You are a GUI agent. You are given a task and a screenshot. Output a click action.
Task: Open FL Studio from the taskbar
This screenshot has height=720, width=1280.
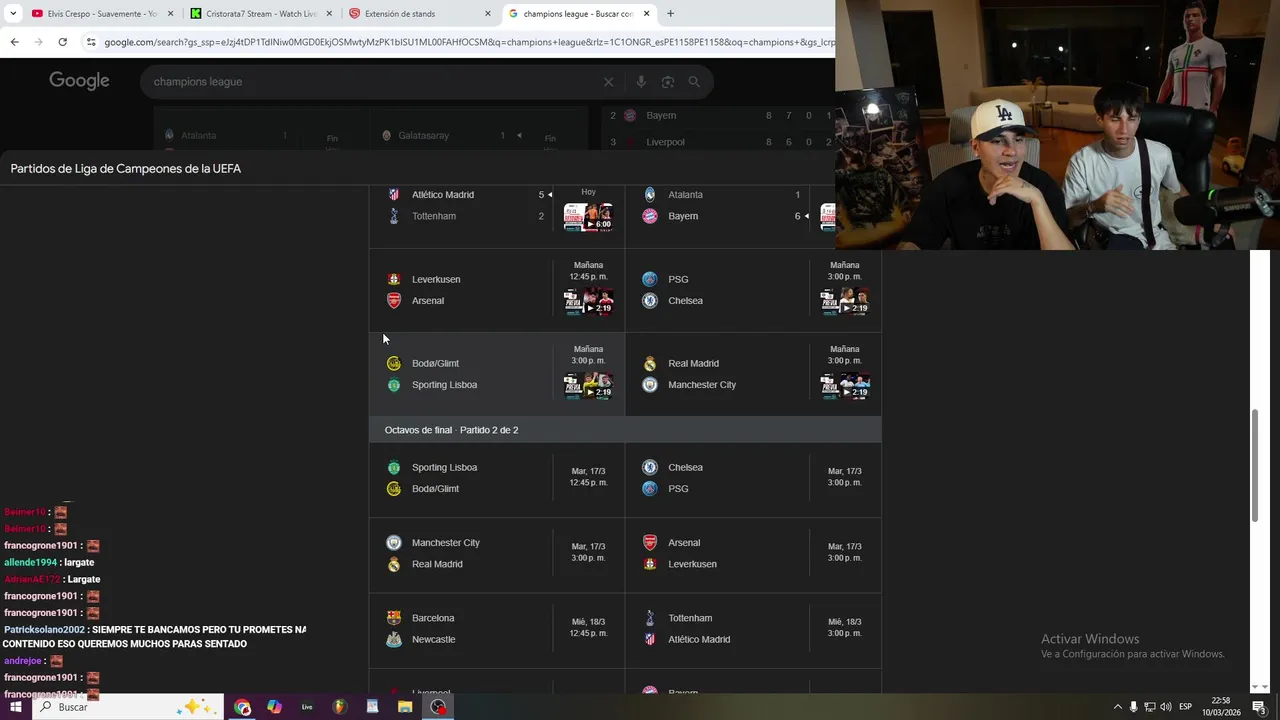coord(340,707)
